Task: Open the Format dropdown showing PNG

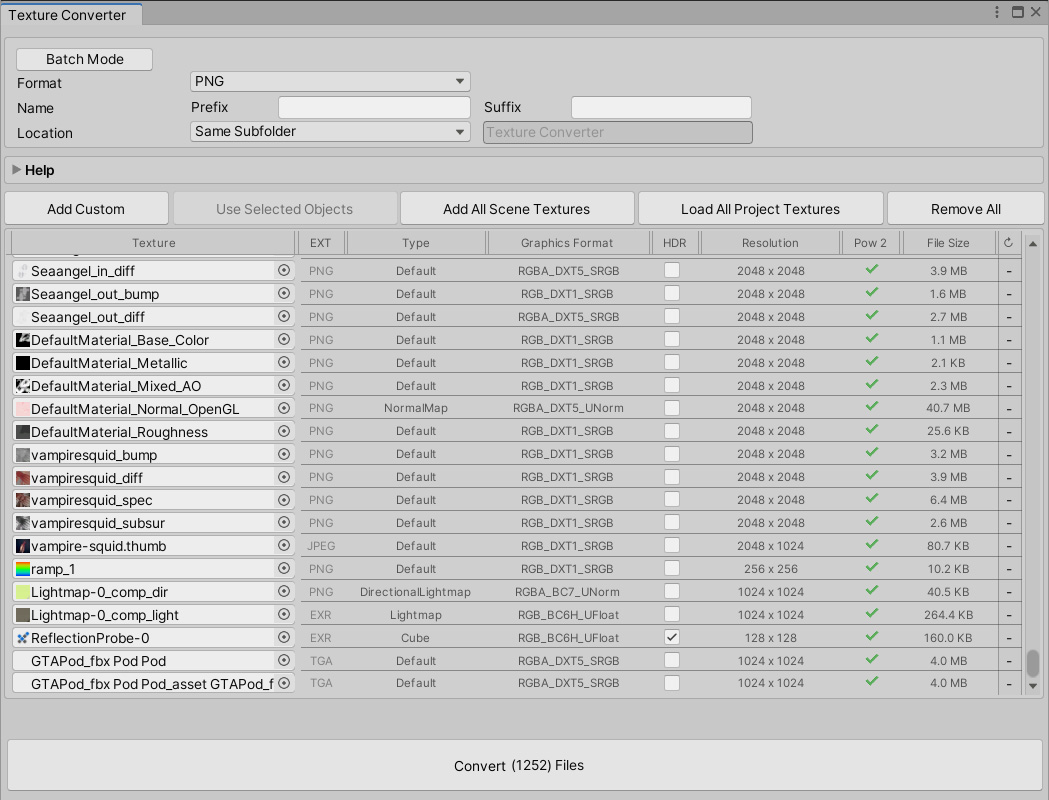Action: point(330,81)
